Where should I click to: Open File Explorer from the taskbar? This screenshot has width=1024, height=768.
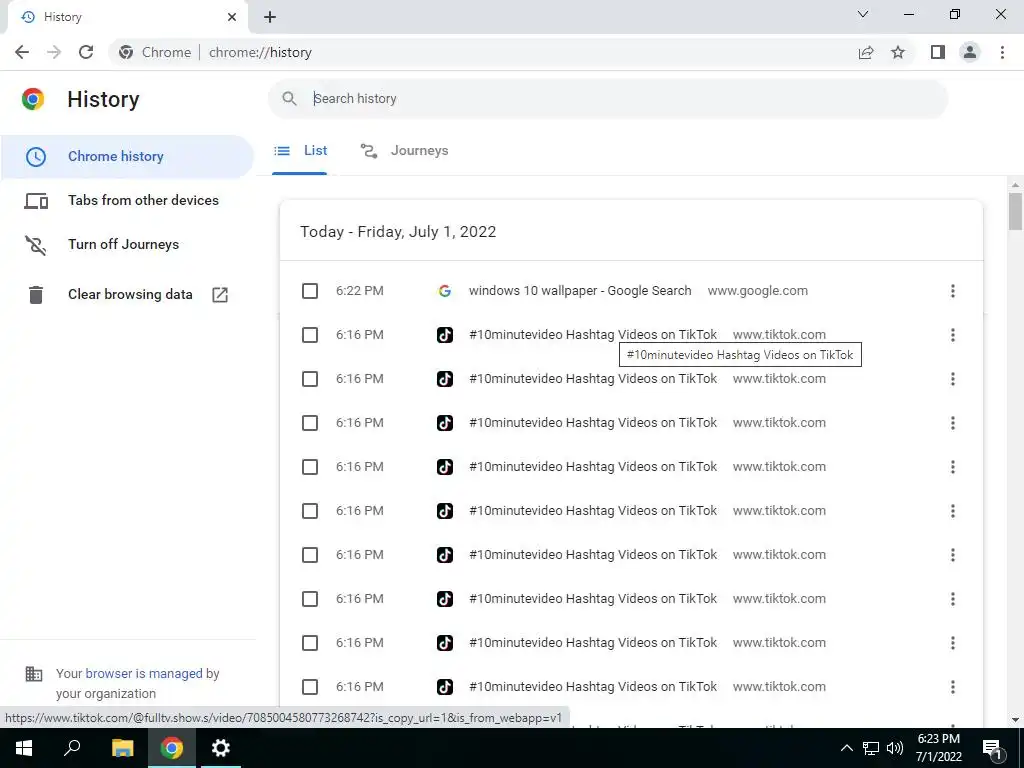click(122, 748)
